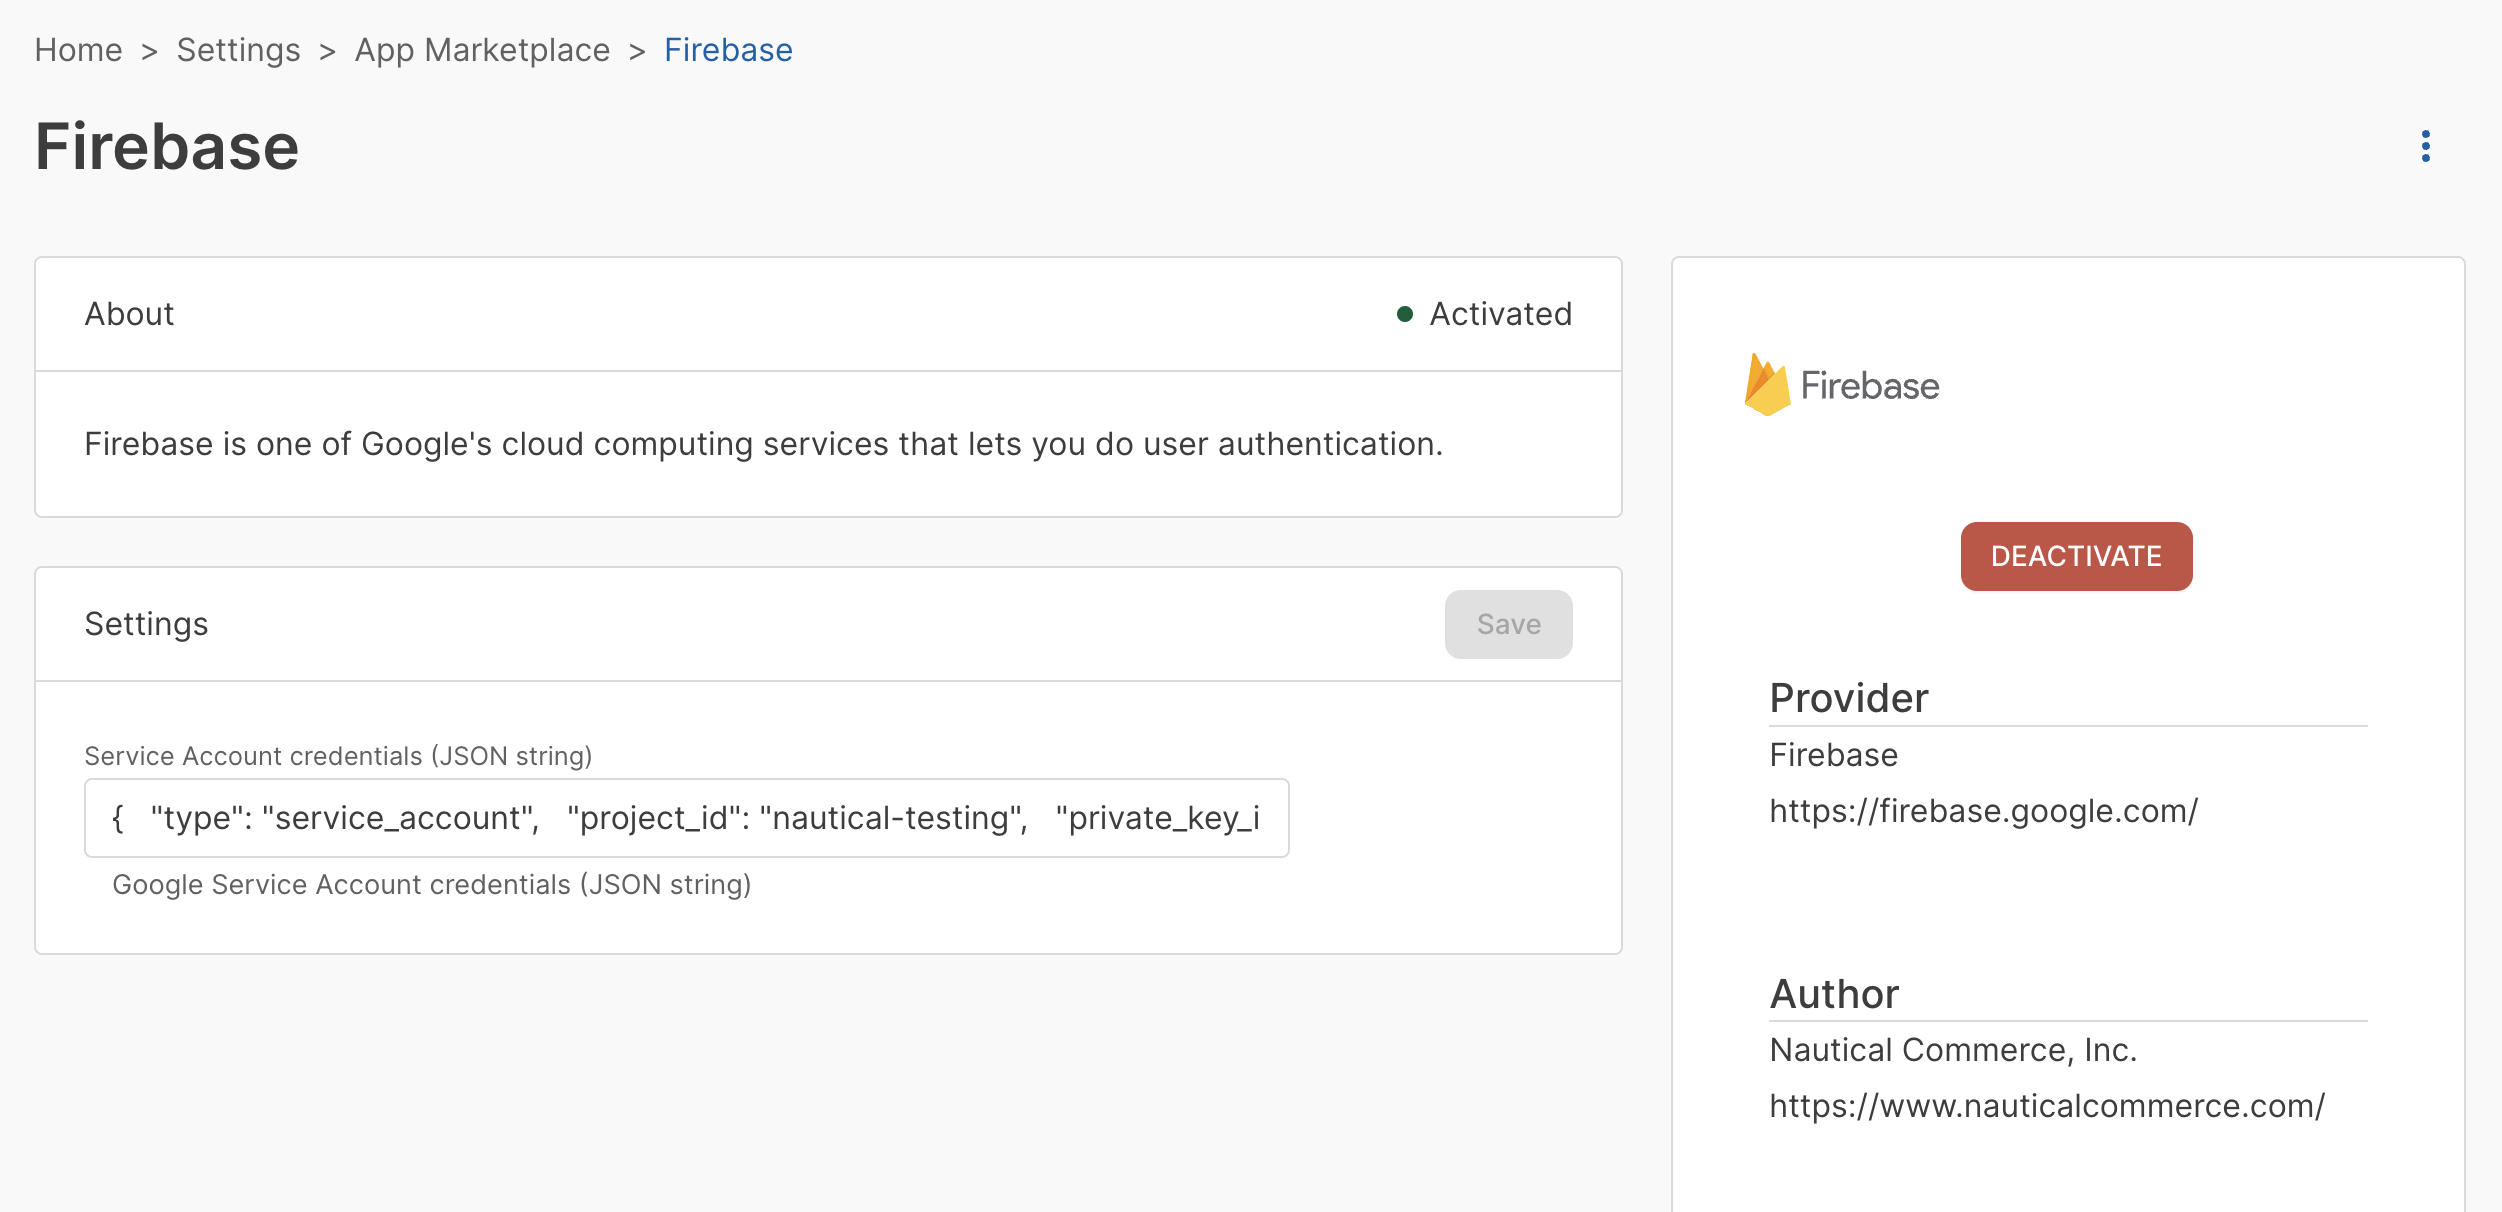Viewport: 2502px width, 1212px height.
Task: Navigate to Settings breadcrumb link
Action: pyautogui.click(x=238, y=50)
